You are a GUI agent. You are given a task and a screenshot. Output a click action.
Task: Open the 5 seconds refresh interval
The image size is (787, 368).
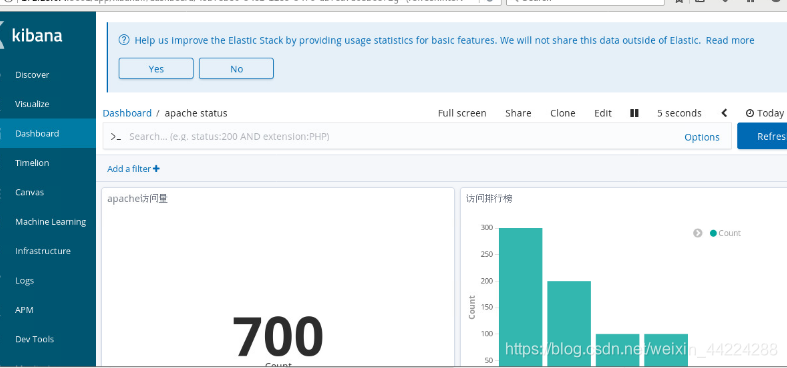pos(679,113)
